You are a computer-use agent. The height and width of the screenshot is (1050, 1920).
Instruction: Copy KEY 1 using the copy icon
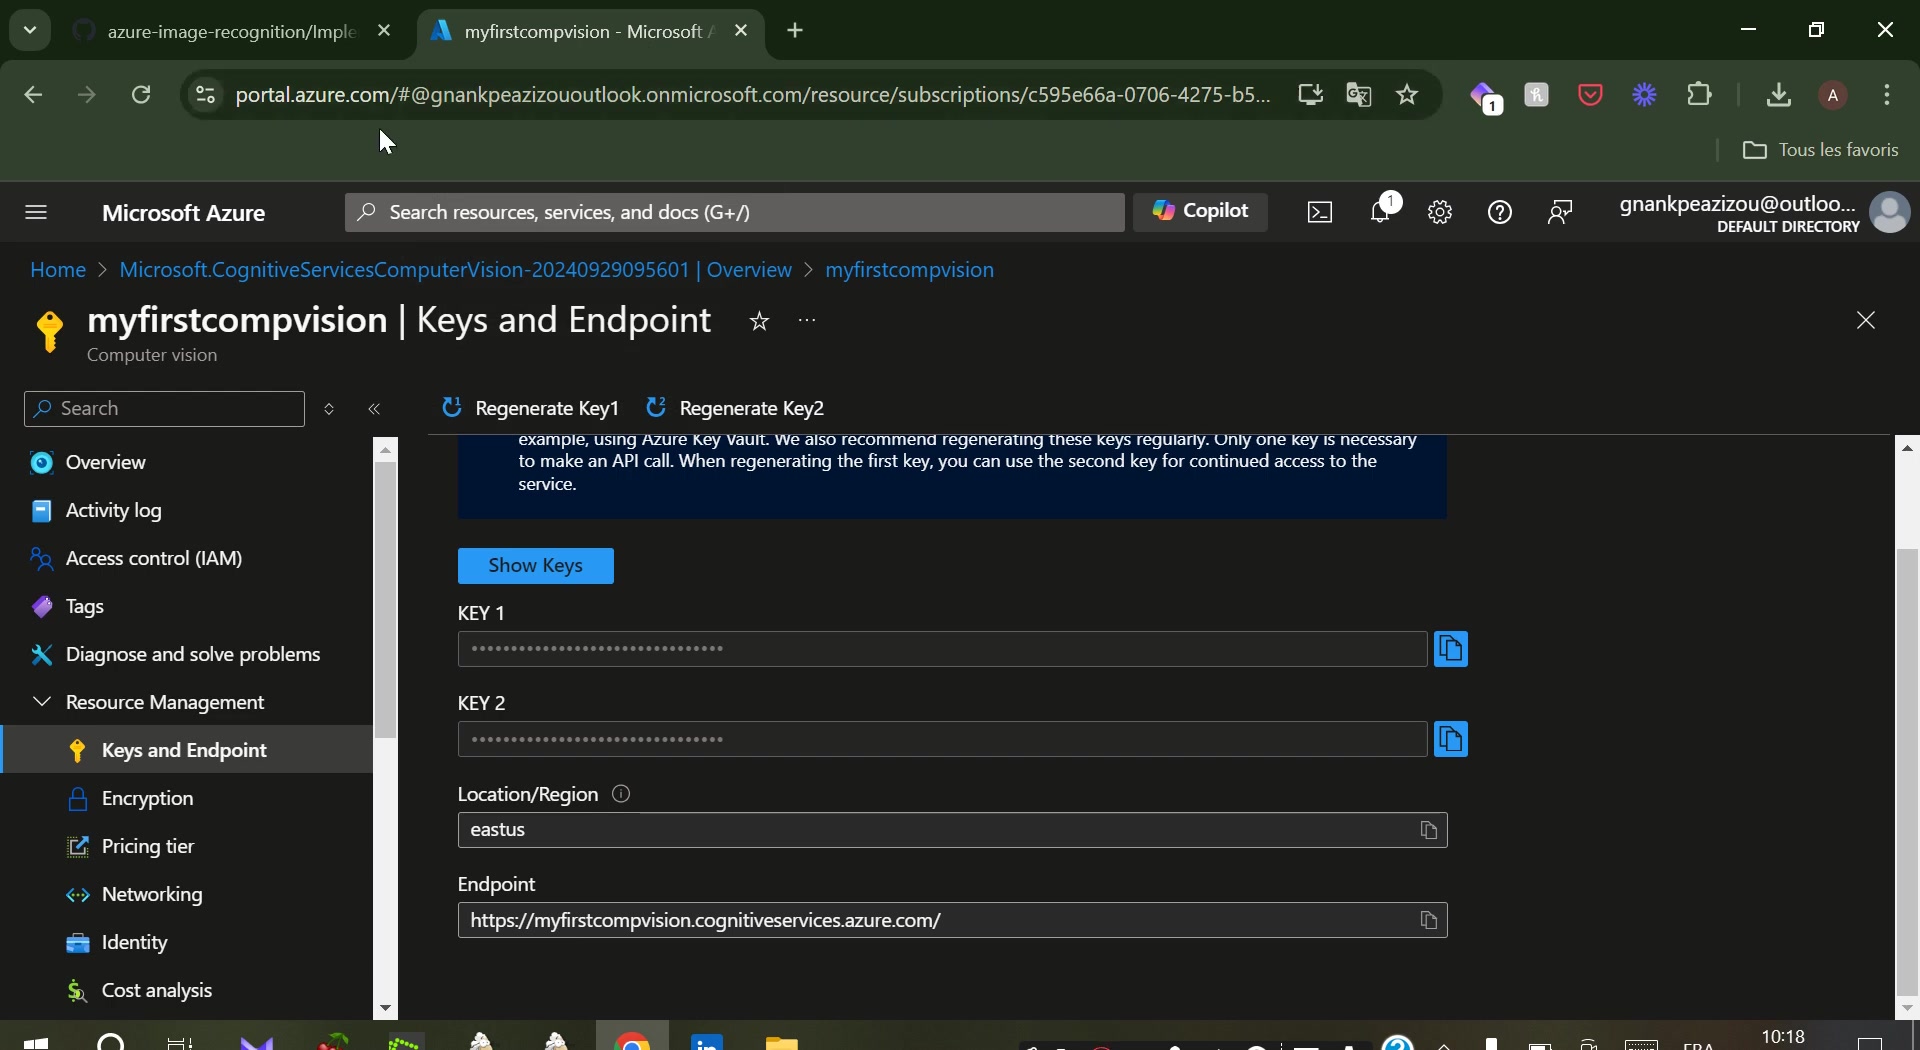tap(1452, 649)
